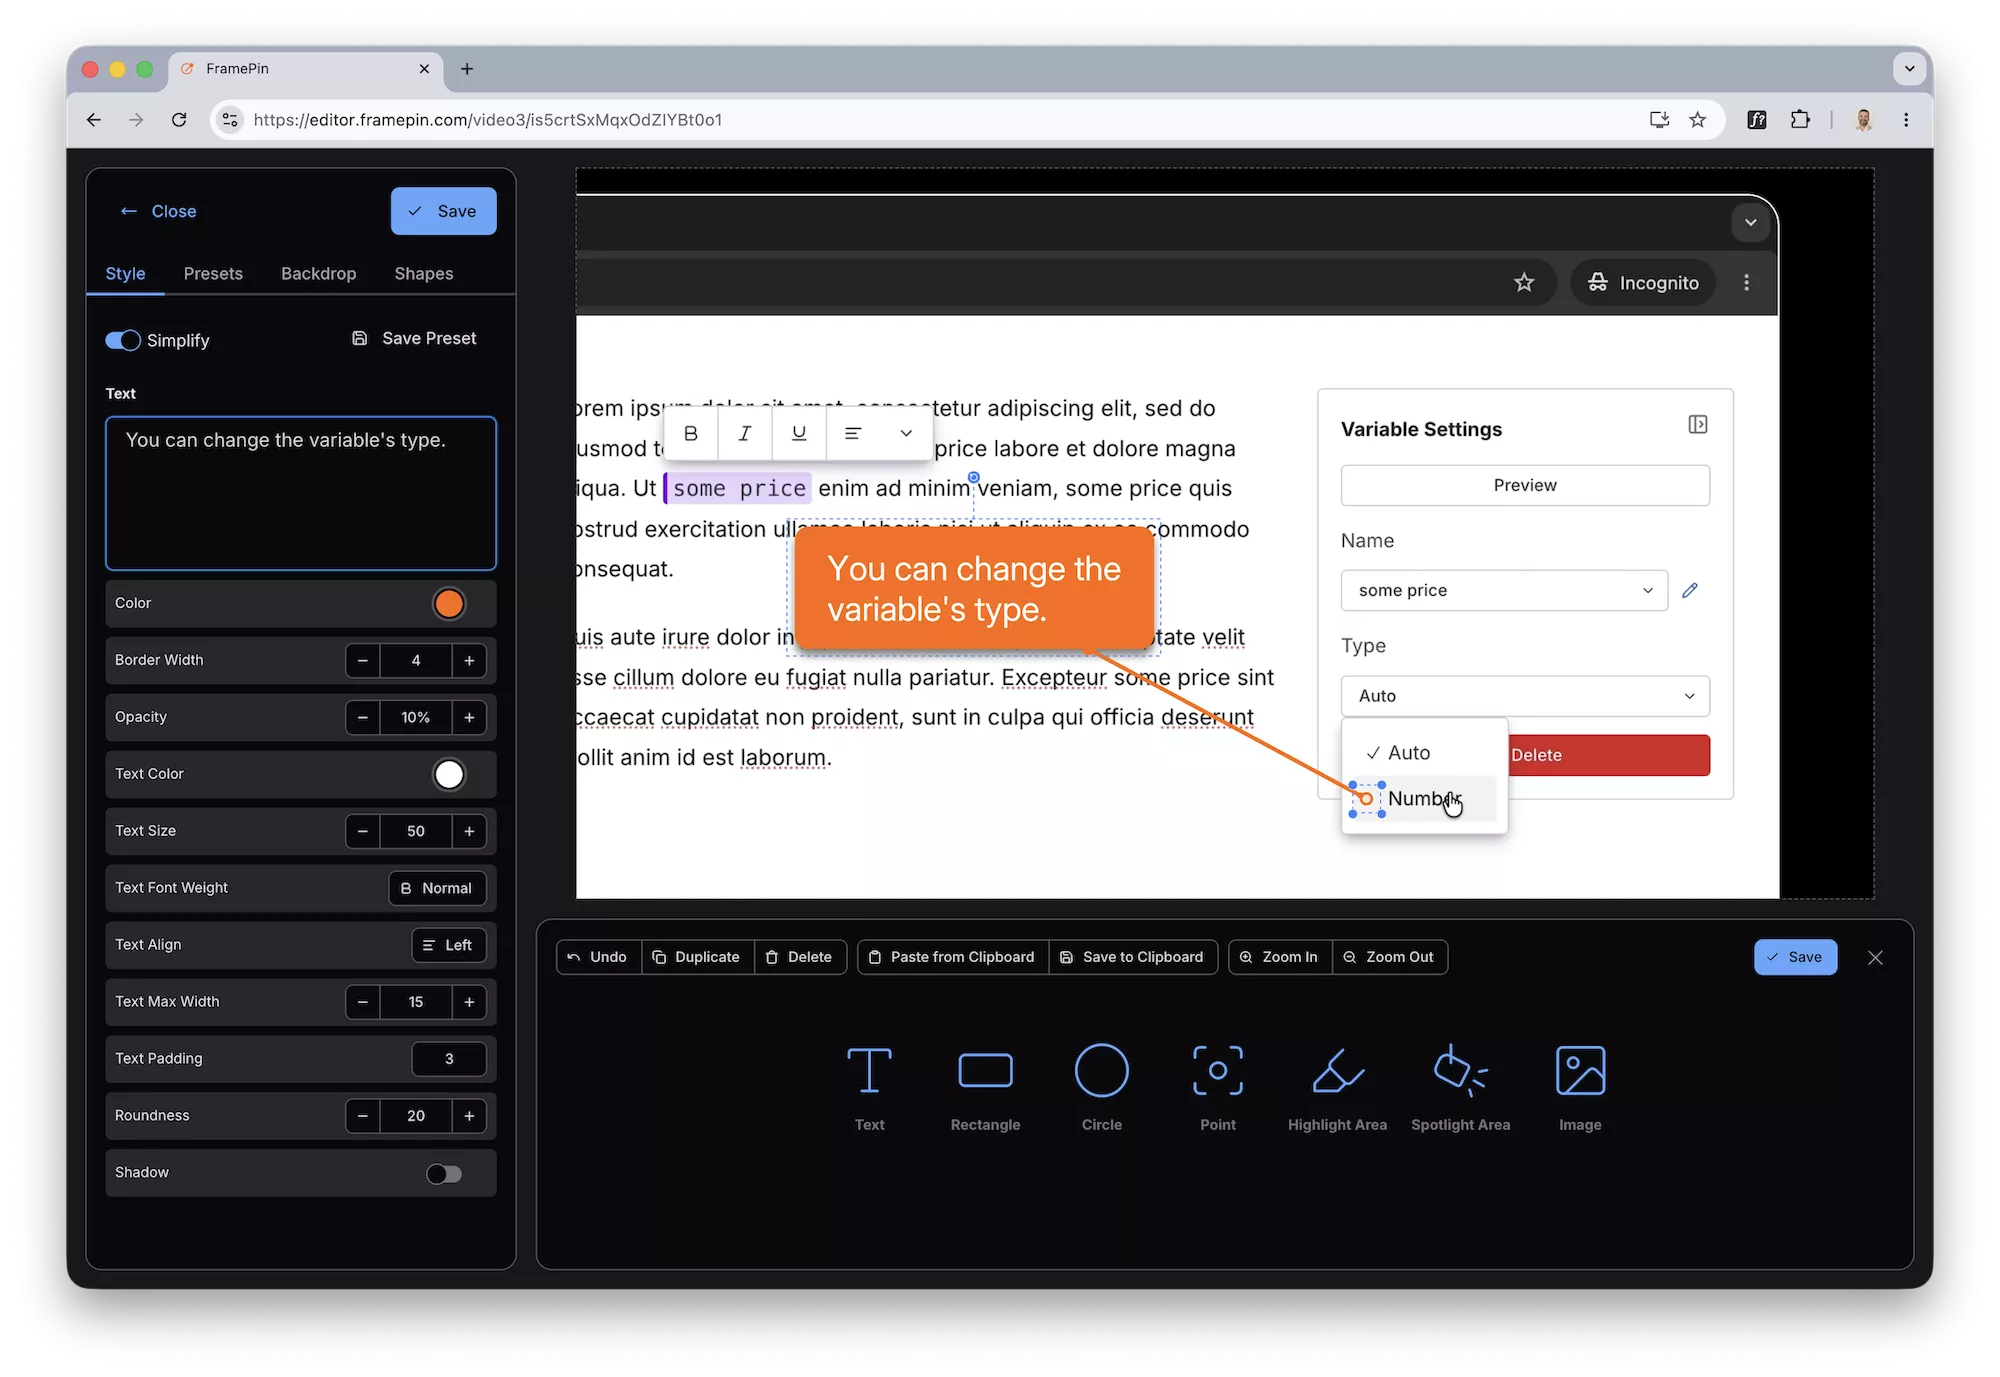Image resolution: width=2000 pixels, height=1377 pixels.
Task: Increase Opacity with plus button
Action: (x=469, y=717)
